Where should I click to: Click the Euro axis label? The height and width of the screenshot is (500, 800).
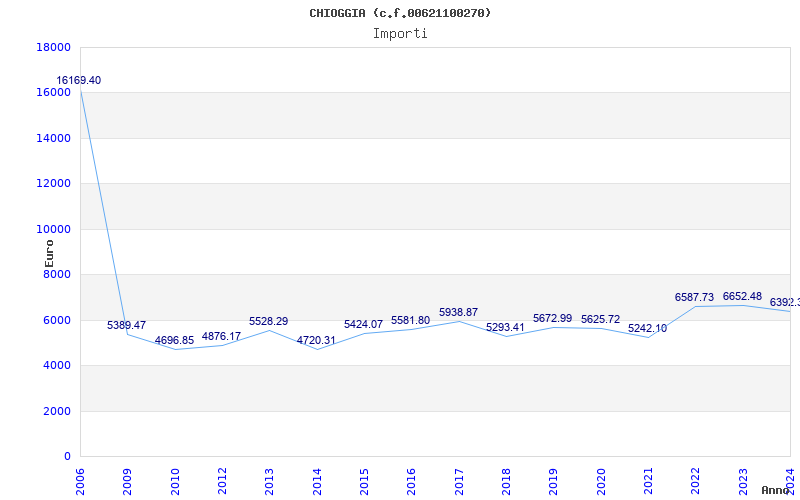49,254
